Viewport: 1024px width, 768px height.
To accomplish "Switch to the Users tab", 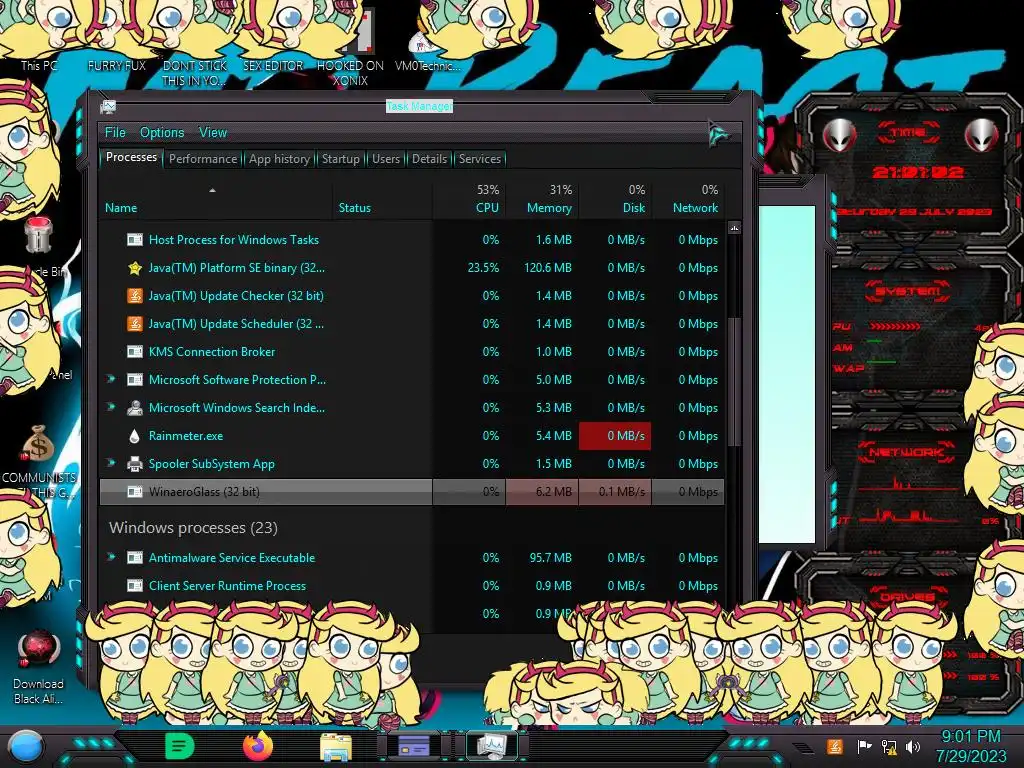I will tap(385, 159).
